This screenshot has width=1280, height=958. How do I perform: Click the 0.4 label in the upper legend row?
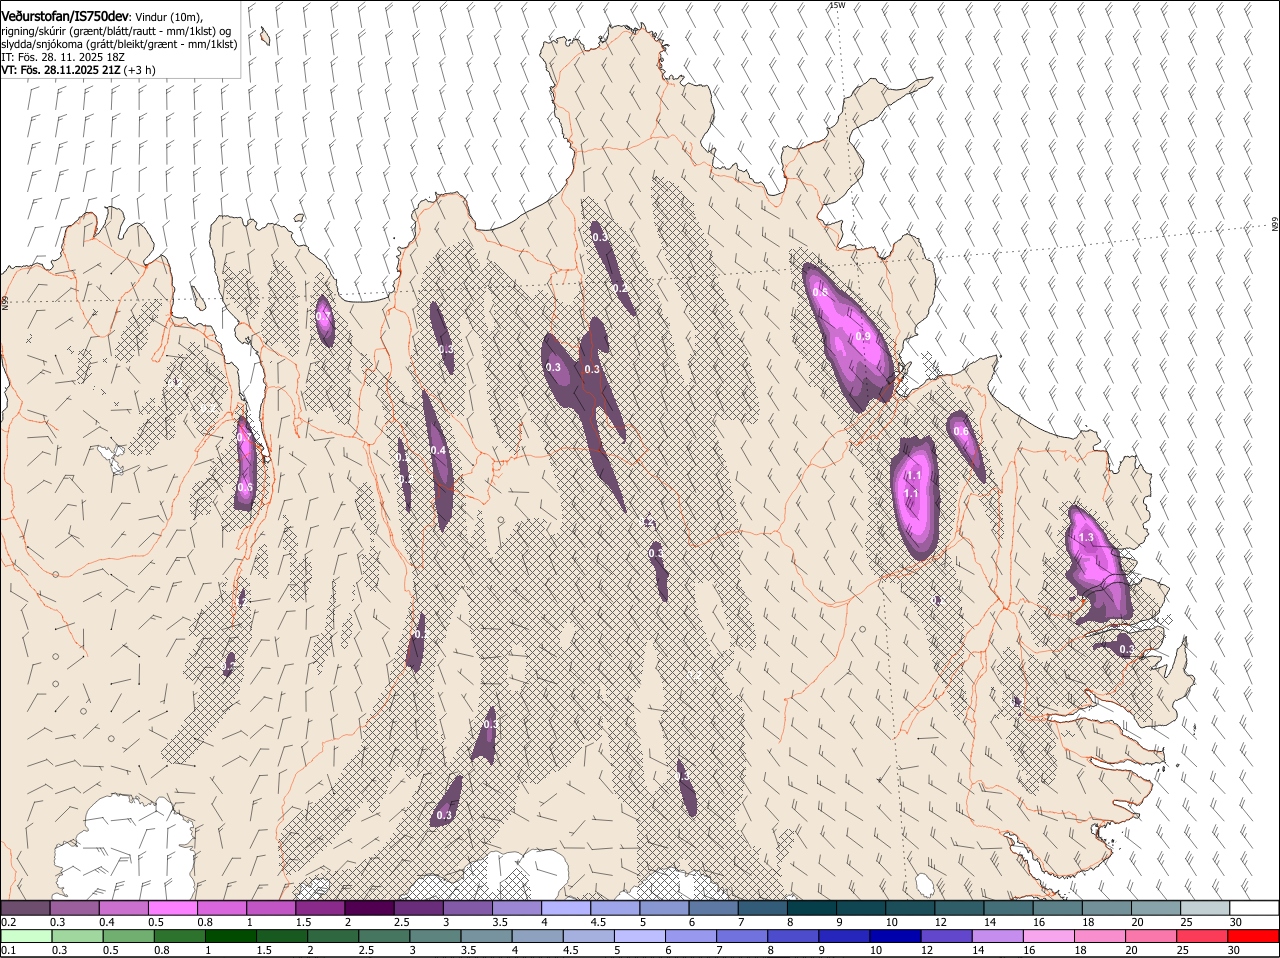(x=106, y=921)
